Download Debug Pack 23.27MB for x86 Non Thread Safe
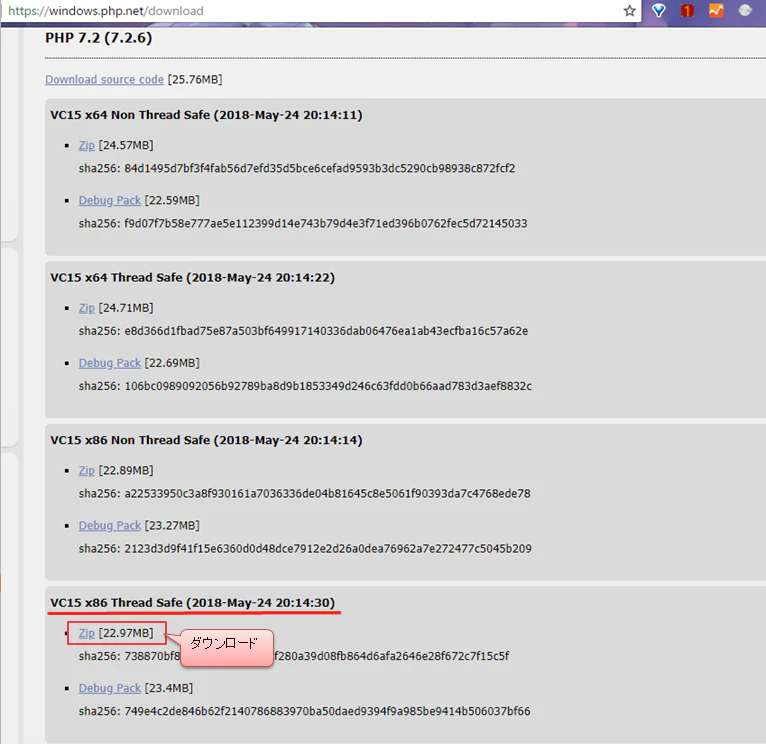The height and width of the screenshot is (744, 766). (x=109, y=526)
